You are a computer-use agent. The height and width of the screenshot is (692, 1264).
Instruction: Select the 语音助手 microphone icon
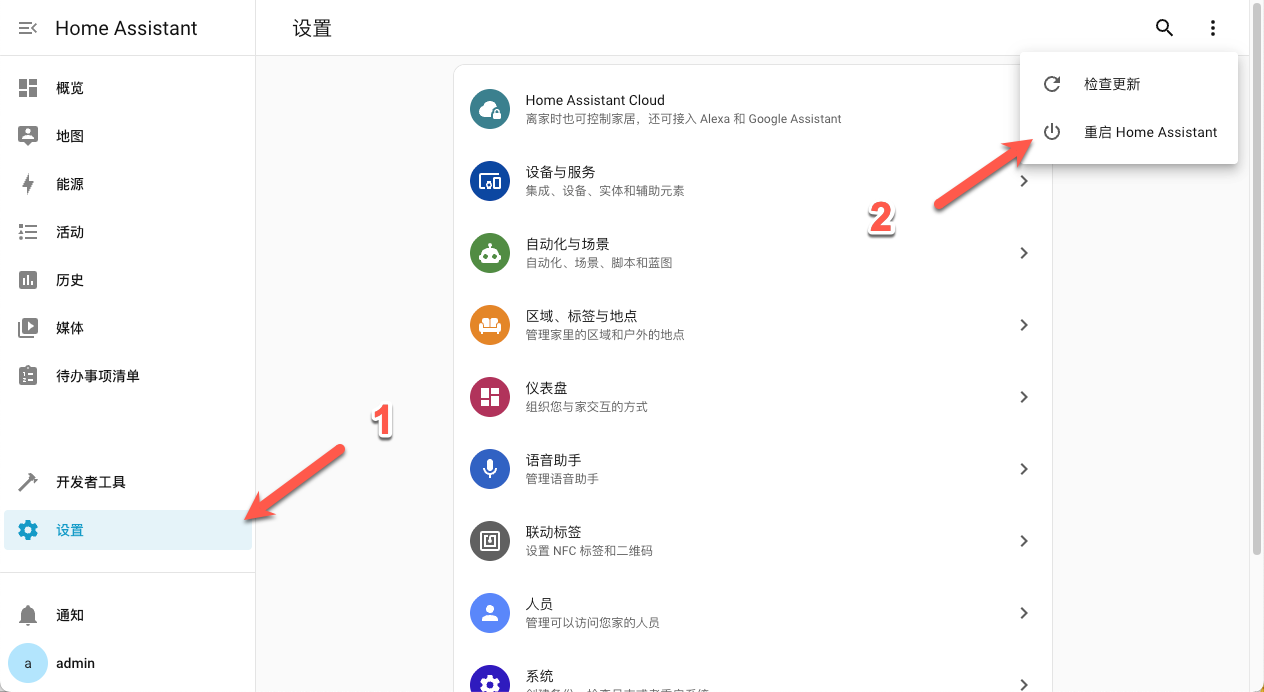pyautogui.click(x=489, y=468)
